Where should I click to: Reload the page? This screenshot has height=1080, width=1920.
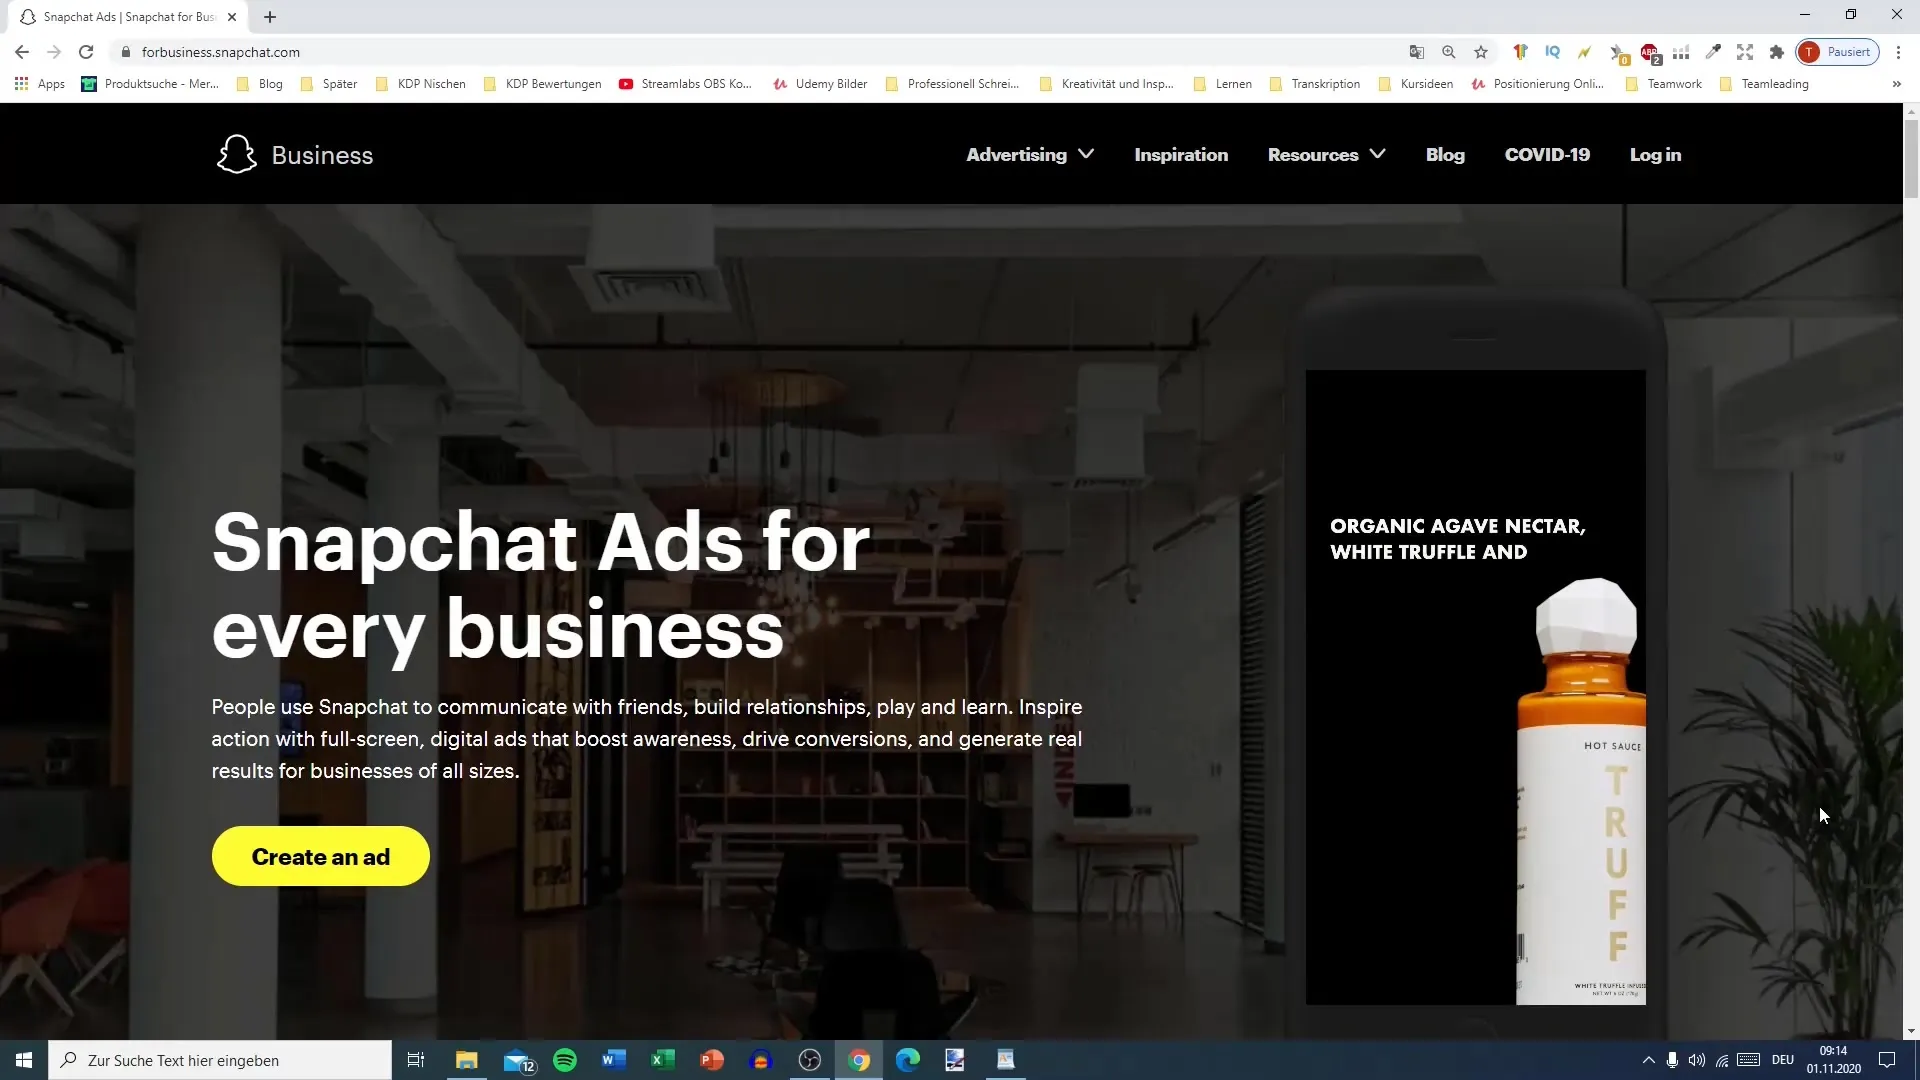pos(86,52)
